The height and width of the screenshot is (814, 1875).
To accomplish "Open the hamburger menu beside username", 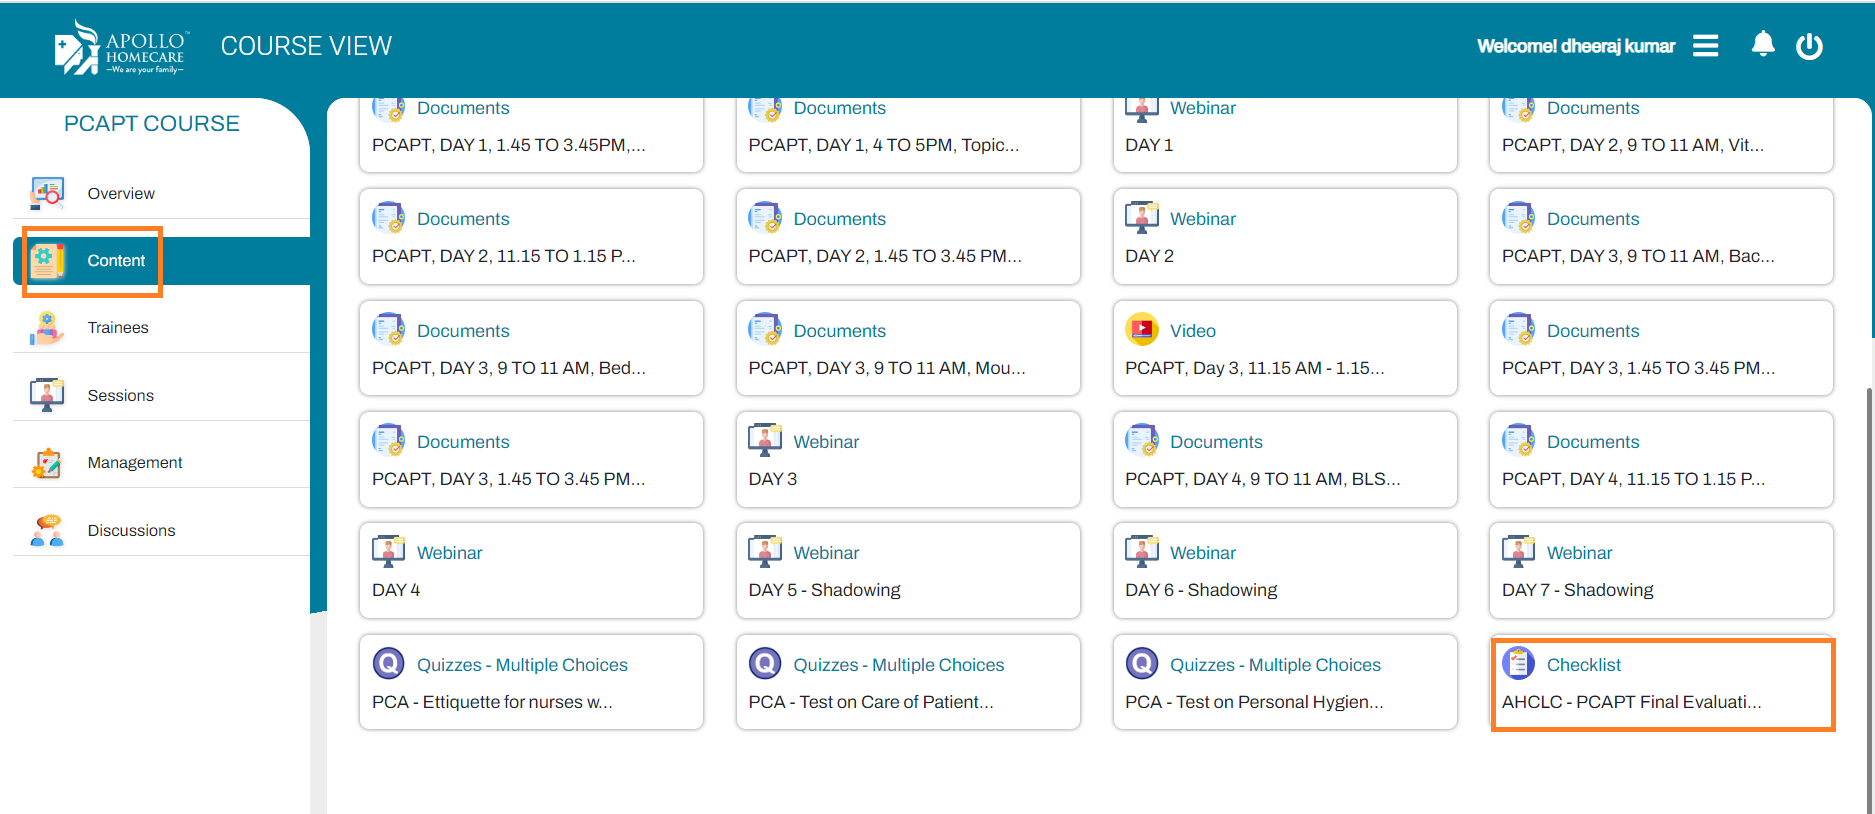I will pyautogui.click(x=1705, y=46).
